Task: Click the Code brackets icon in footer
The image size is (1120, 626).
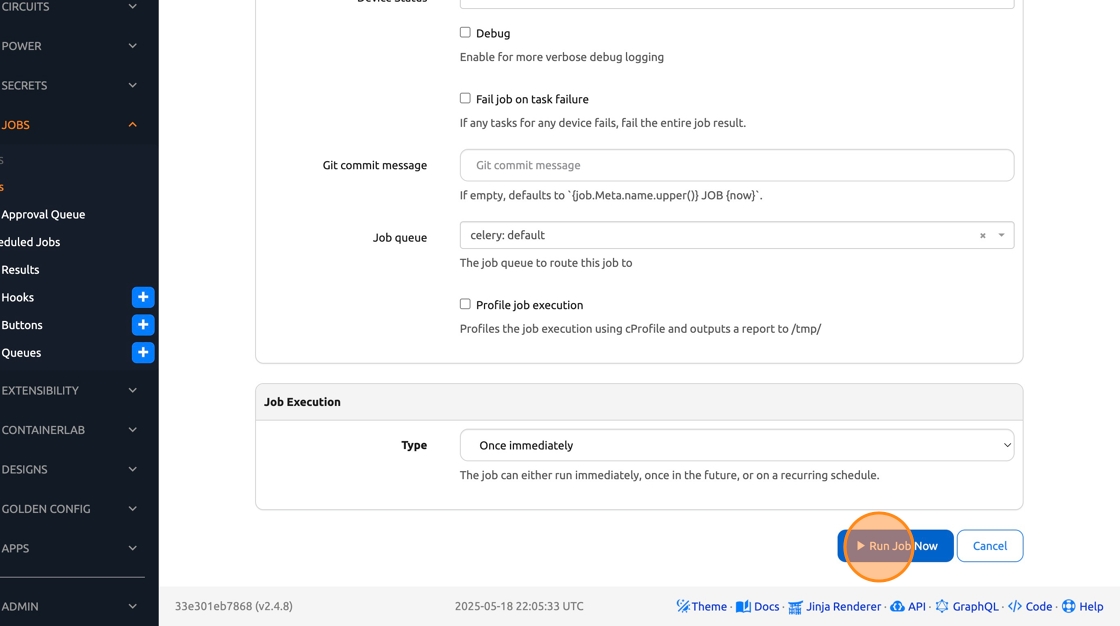Action: coord(1015,606)
